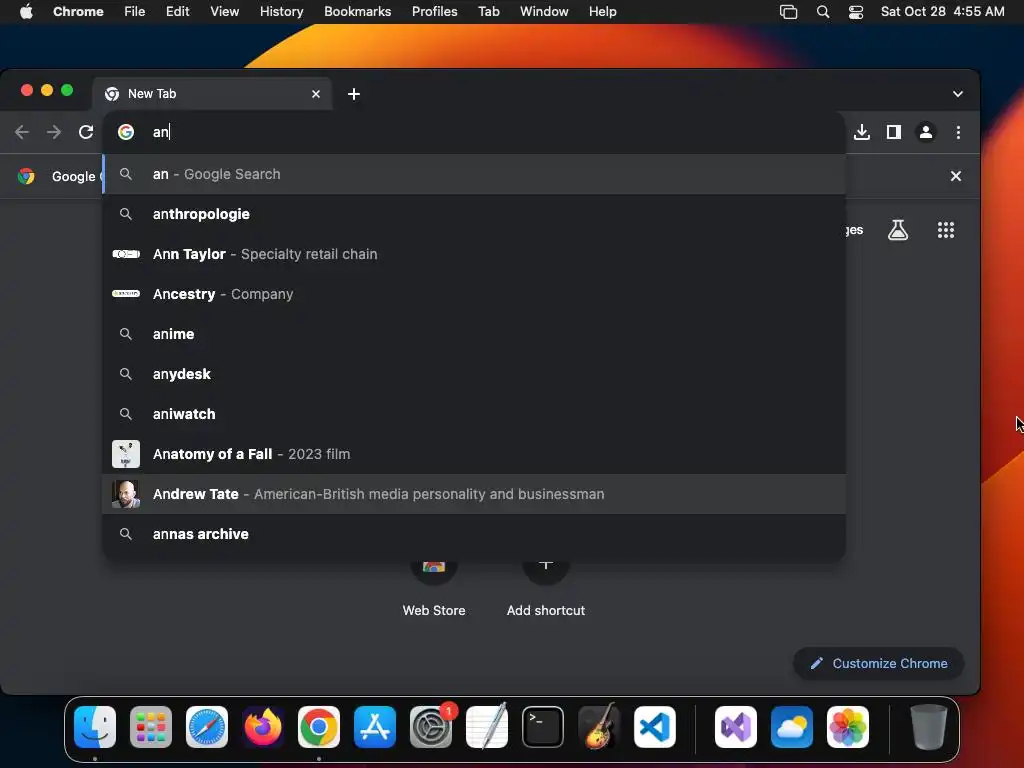Open Spotlight search in menu bar
Screen dimensions: 1024x768
pos(823,12)
